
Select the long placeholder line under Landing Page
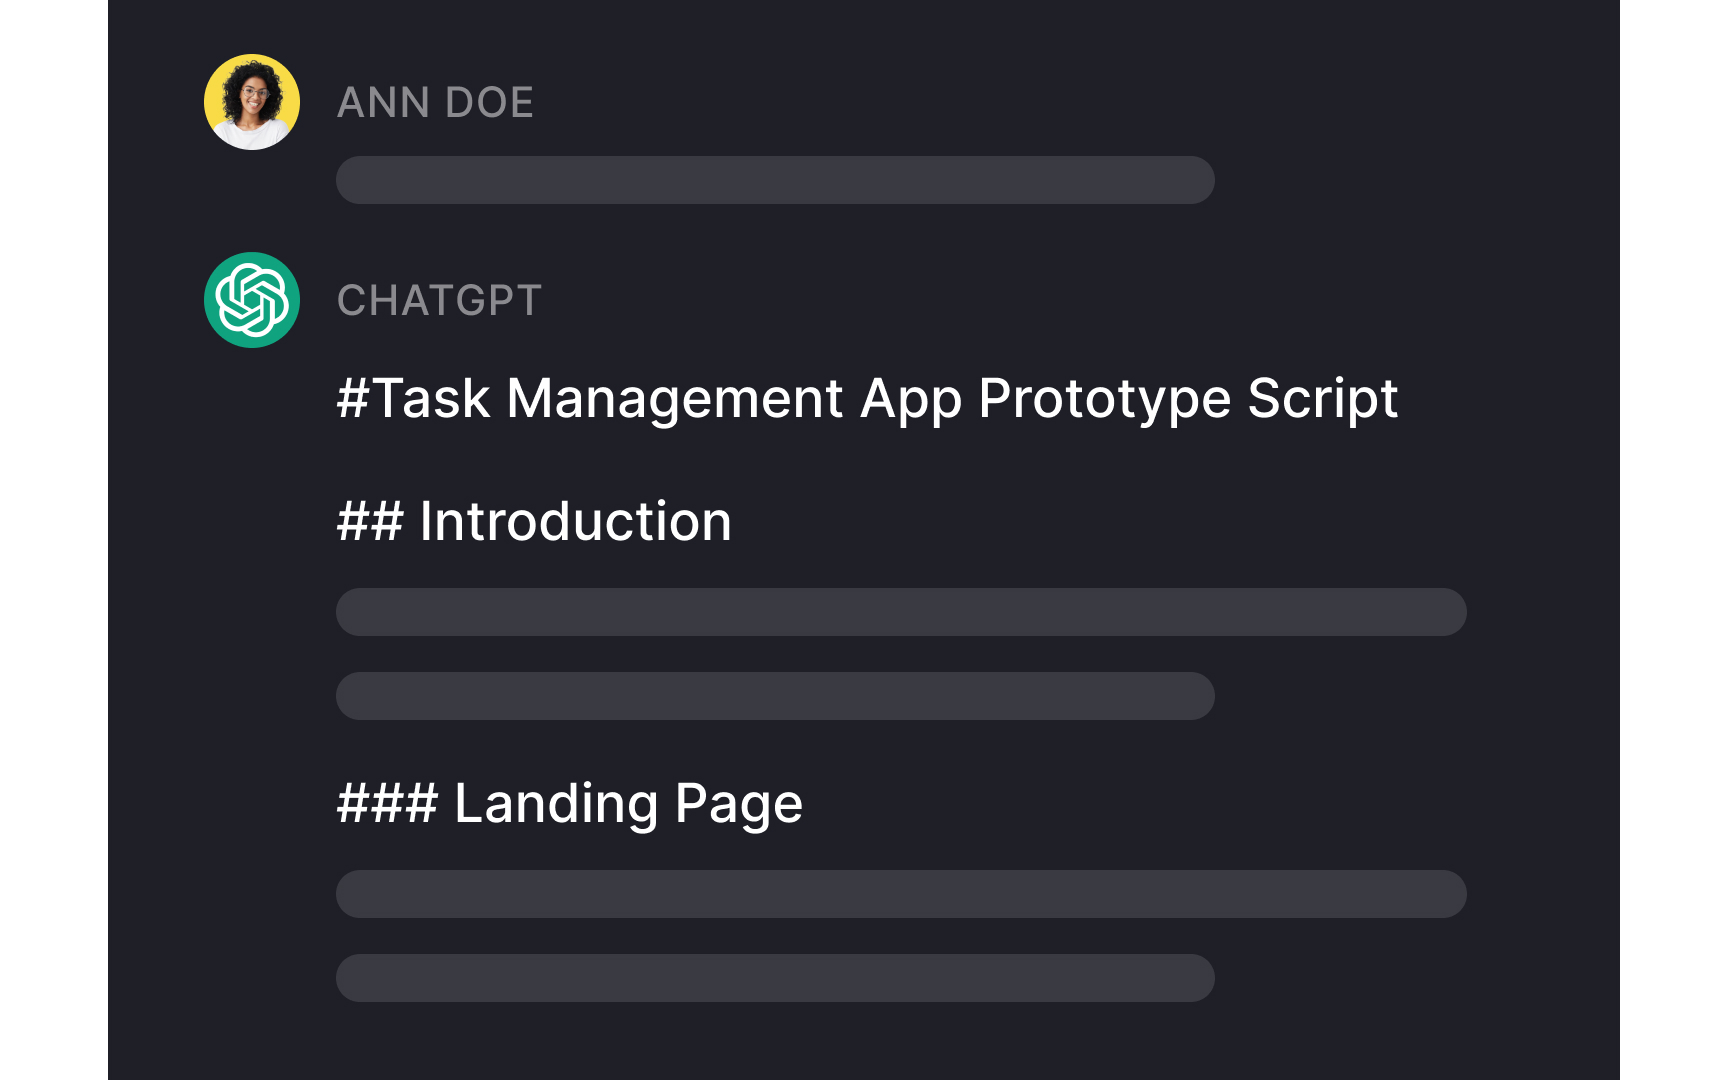click(901, 894)
